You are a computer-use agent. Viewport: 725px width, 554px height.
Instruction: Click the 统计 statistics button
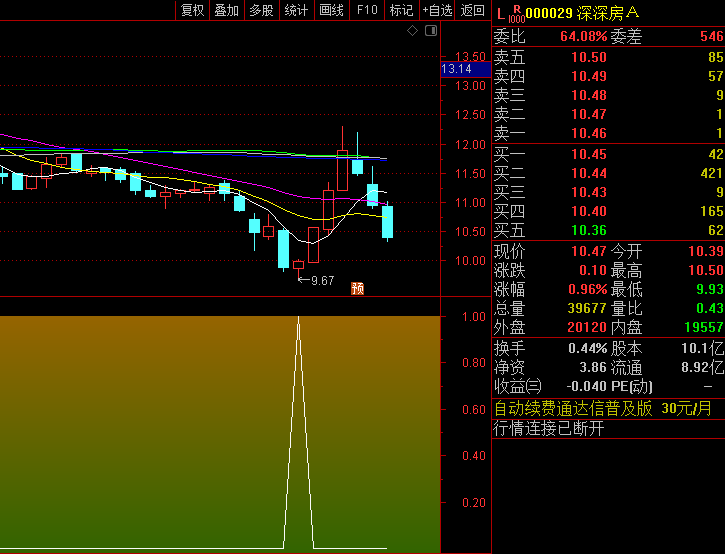(x=297, y=10)
